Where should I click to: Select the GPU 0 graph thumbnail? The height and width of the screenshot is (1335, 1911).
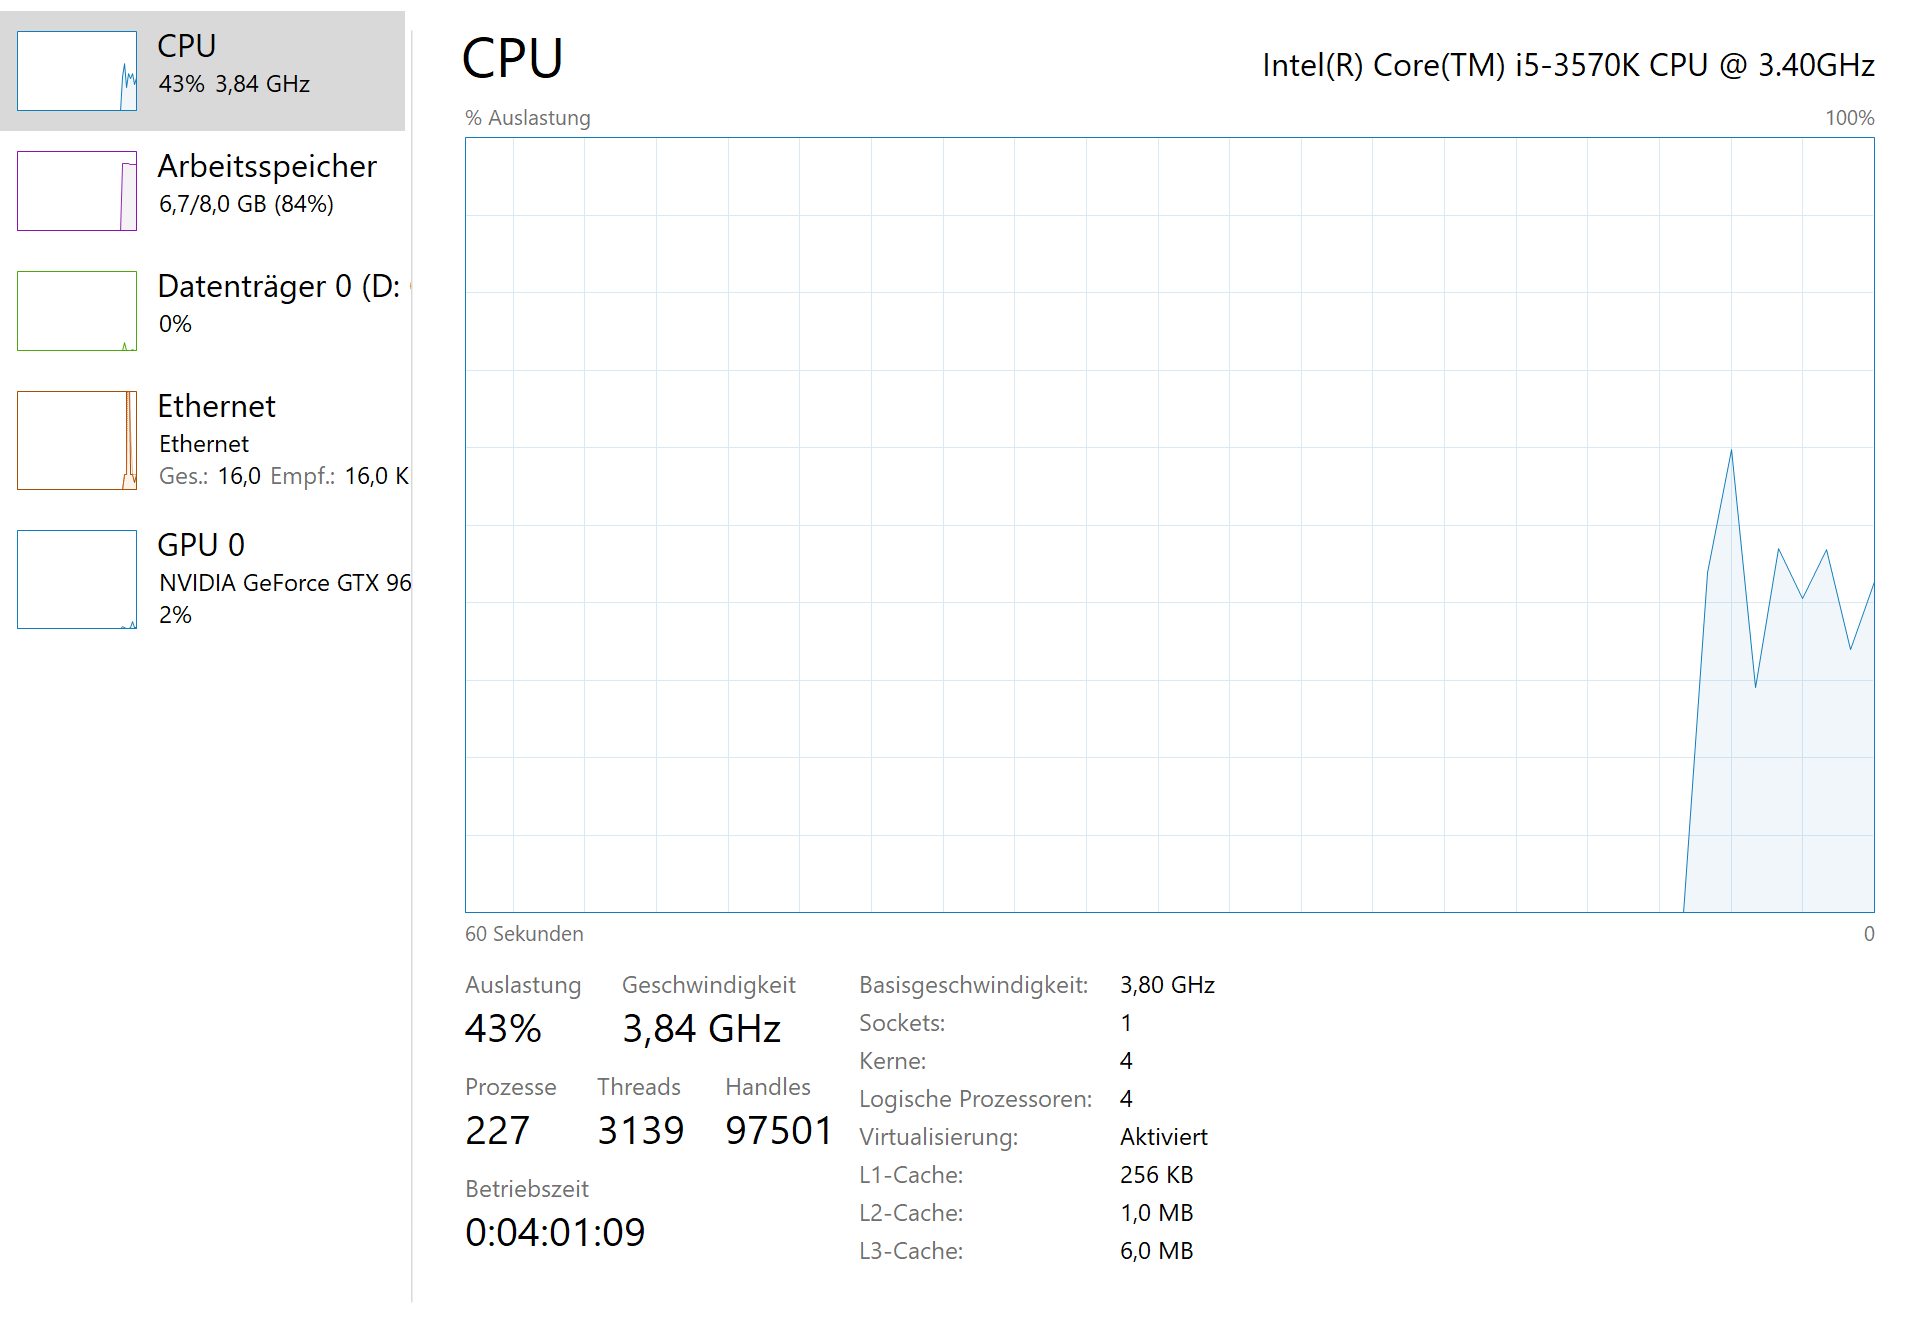(x=77, y=579)
